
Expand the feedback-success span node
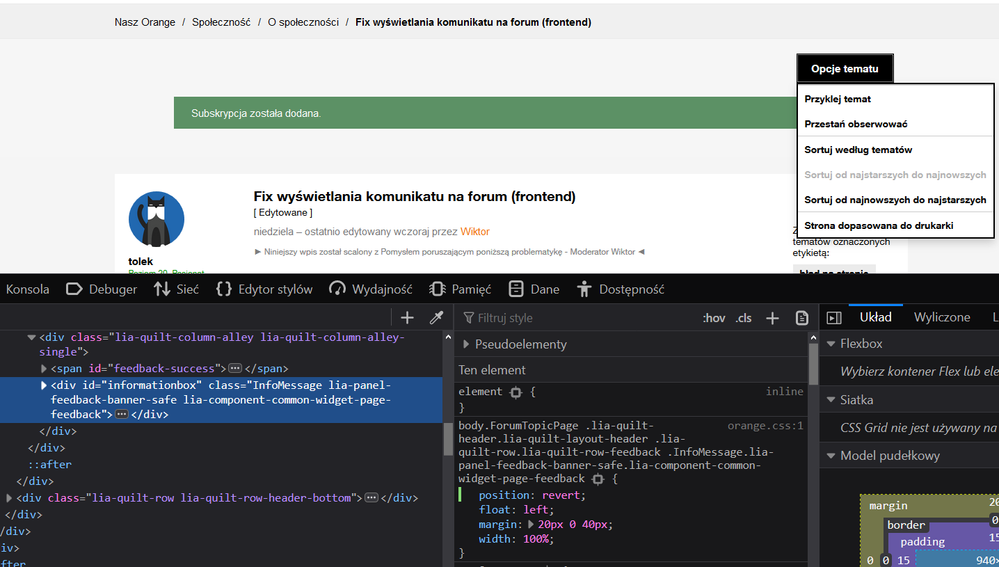click(43, 368)
